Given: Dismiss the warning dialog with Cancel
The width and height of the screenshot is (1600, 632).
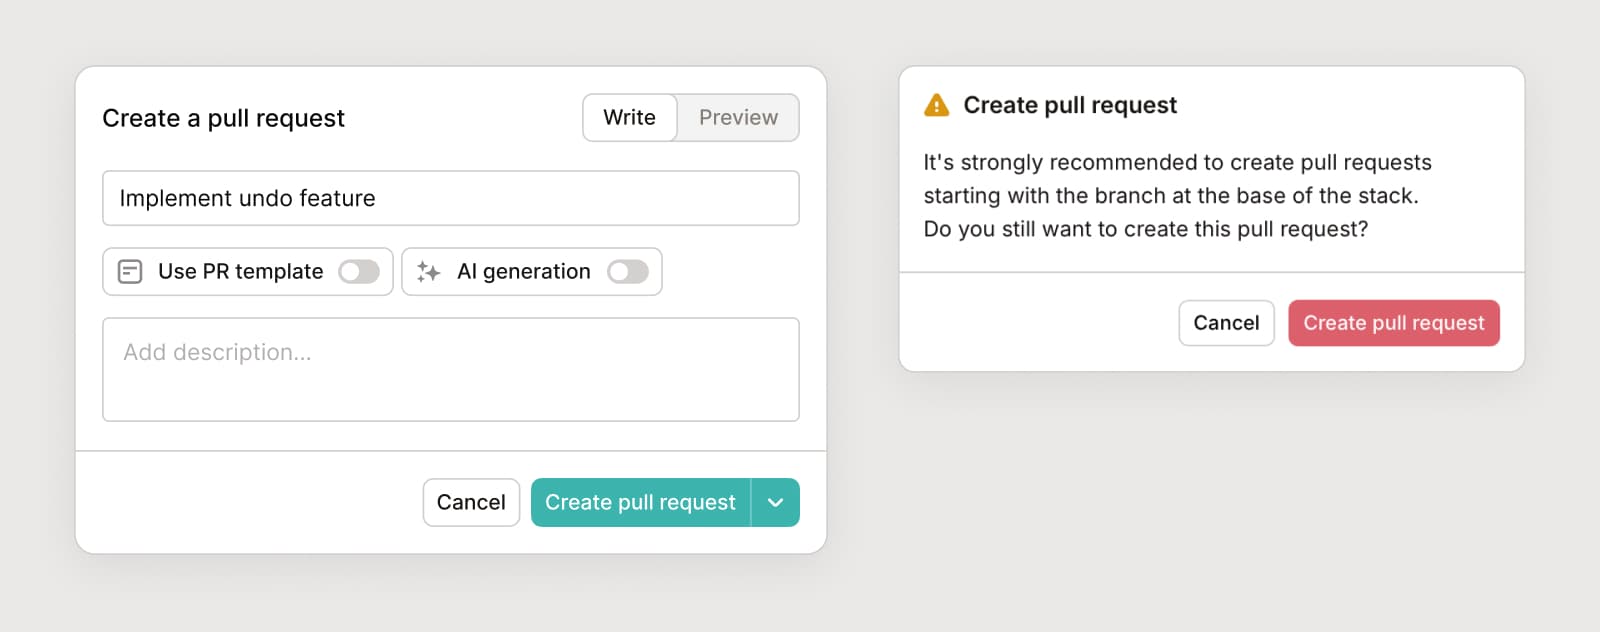Looking at the screenshot, I should pos(1226,323).
